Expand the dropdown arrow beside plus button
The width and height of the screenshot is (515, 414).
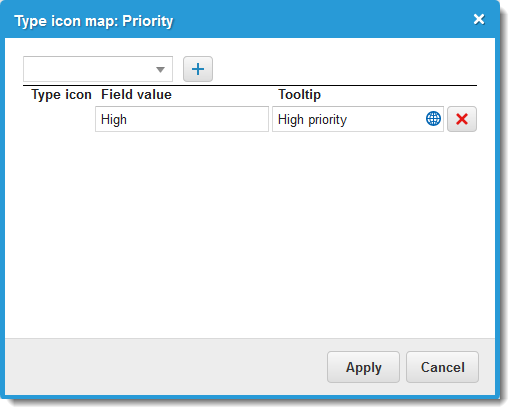point(160,69)
